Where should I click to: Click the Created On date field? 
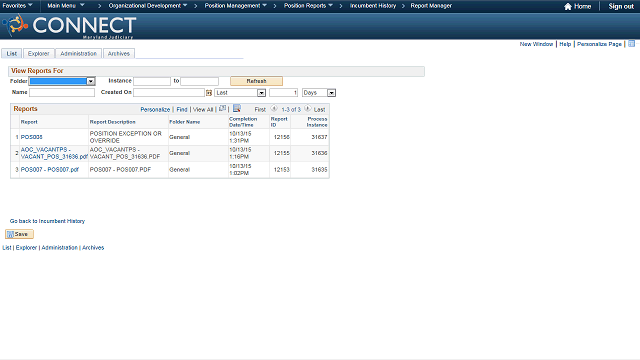tap(169, 93)
